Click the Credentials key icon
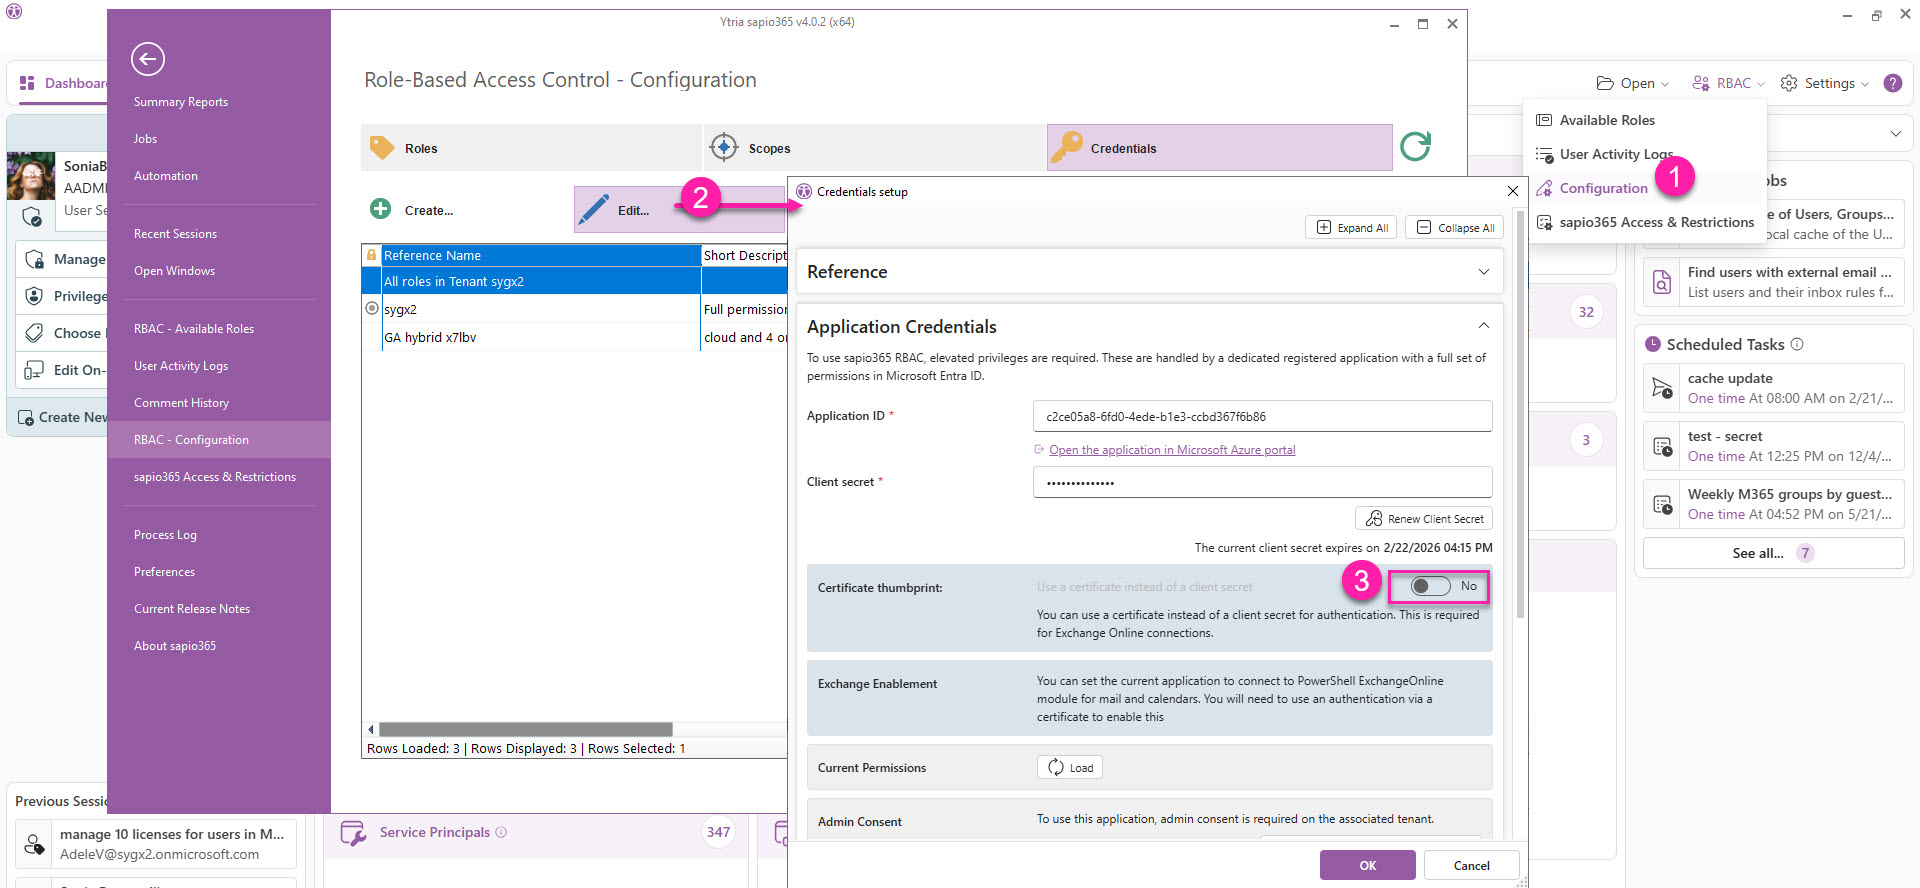The height and width of the screenshot is (888, 1920). pos(1067,147)
